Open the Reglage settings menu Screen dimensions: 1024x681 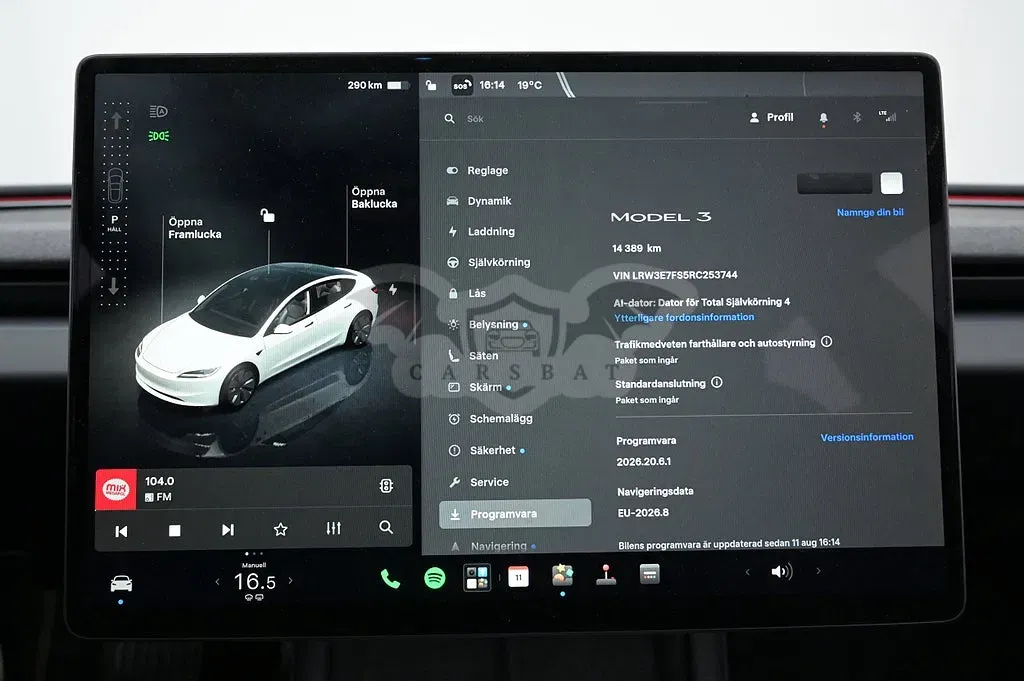[x=477, y=170]
